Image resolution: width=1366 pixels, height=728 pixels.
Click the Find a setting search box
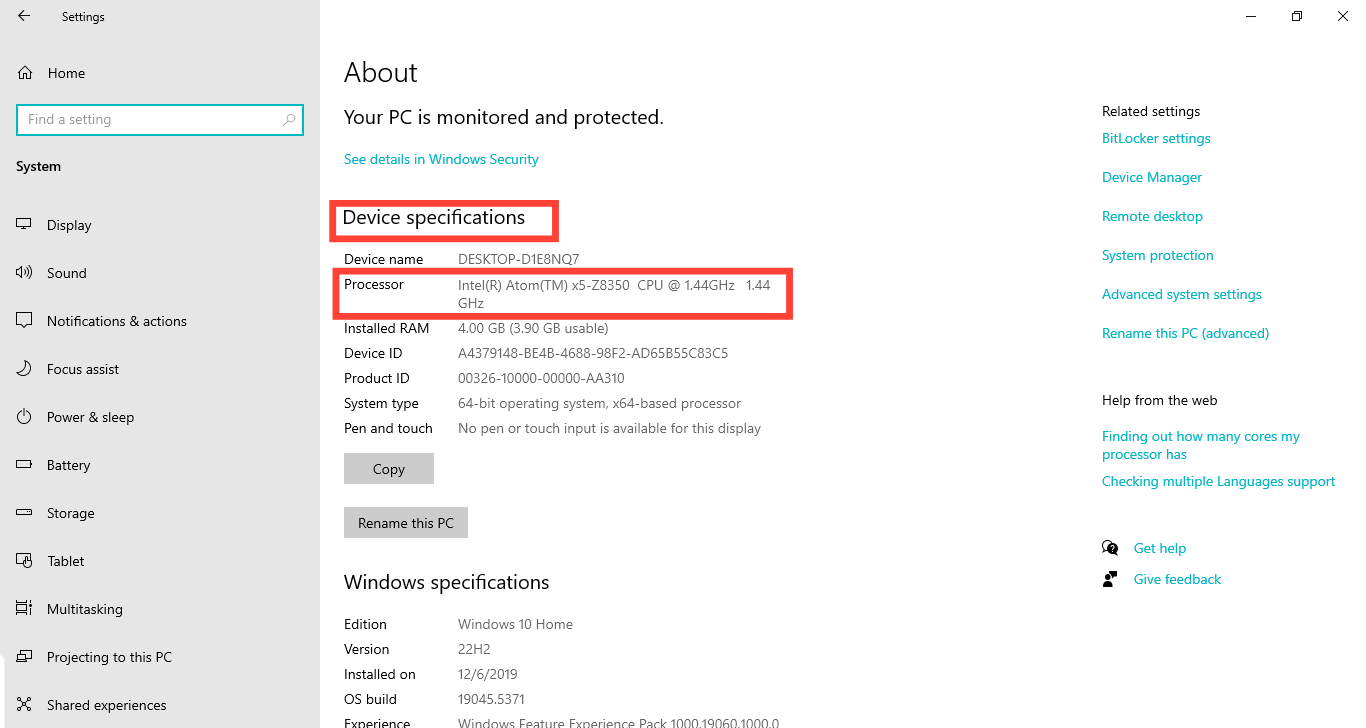pyautogui.click(x=160, y=119)
